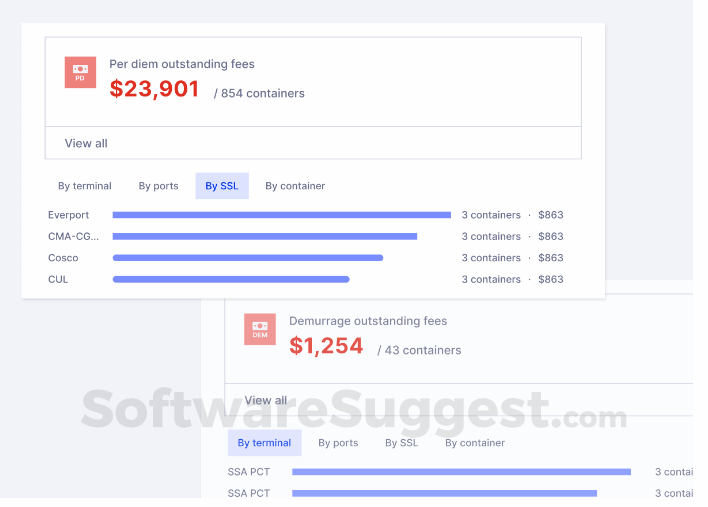Switch per diem view to By terminal tab
Image resolution: width=708 pixels, height=507 pixels.
coord(85,186)
